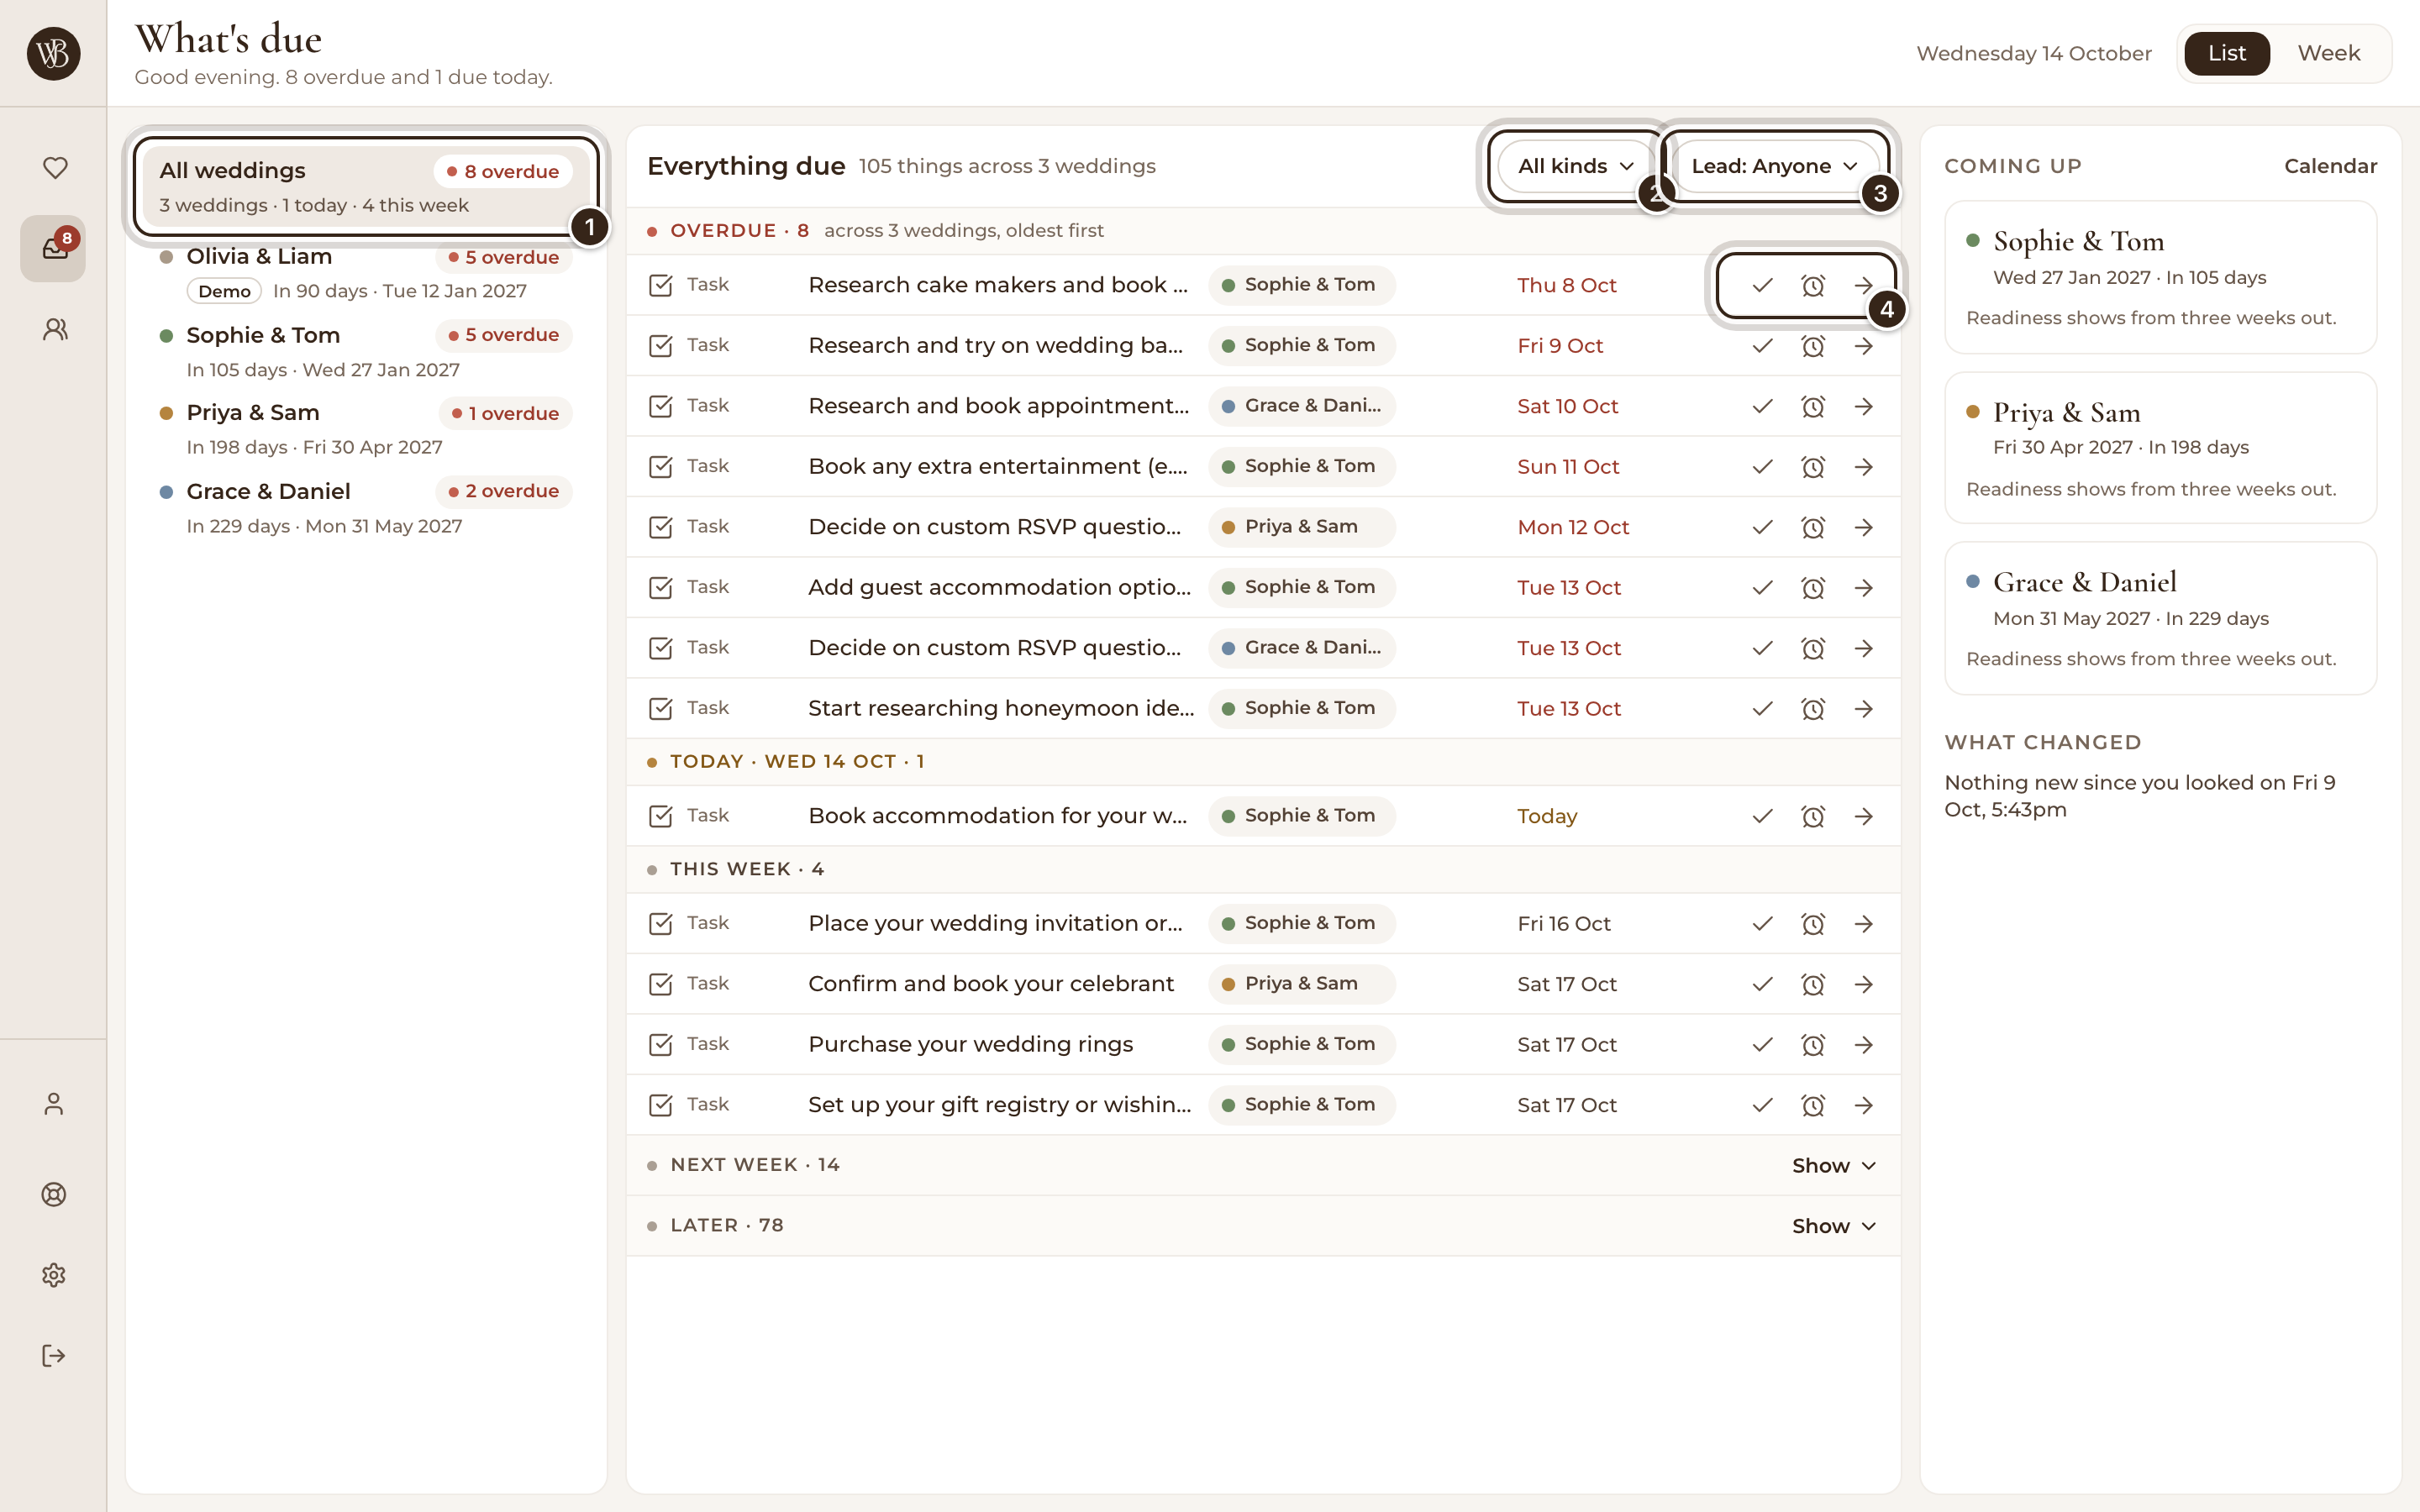Open the heart weddings icon in sidebar
2420x1512 pixels.
55,168
